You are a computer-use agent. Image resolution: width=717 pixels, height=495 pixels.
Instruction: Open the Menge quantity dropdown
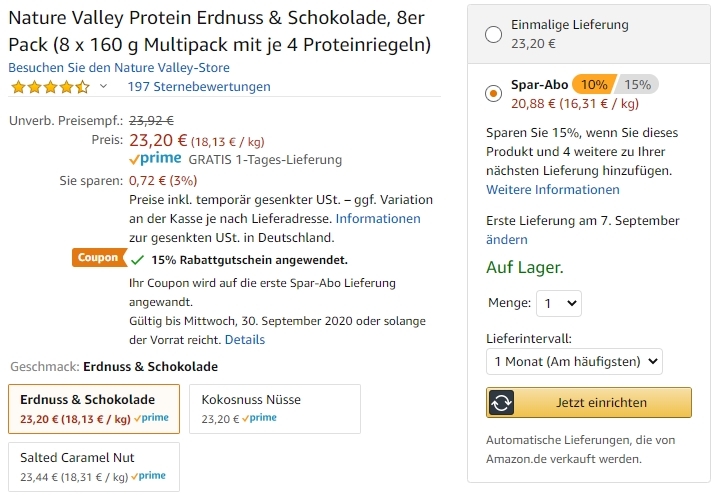click(x=558, y=303)
